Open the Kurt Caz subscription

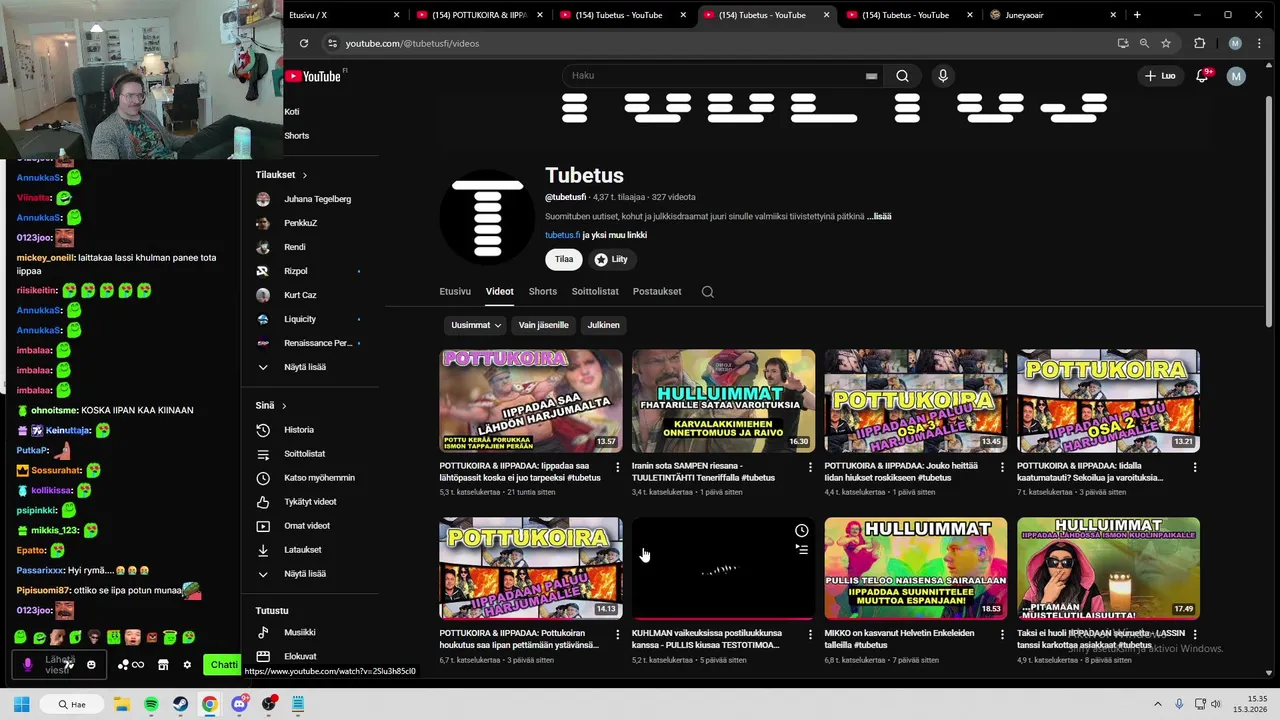pyautogui.click(x=300, y=295)
